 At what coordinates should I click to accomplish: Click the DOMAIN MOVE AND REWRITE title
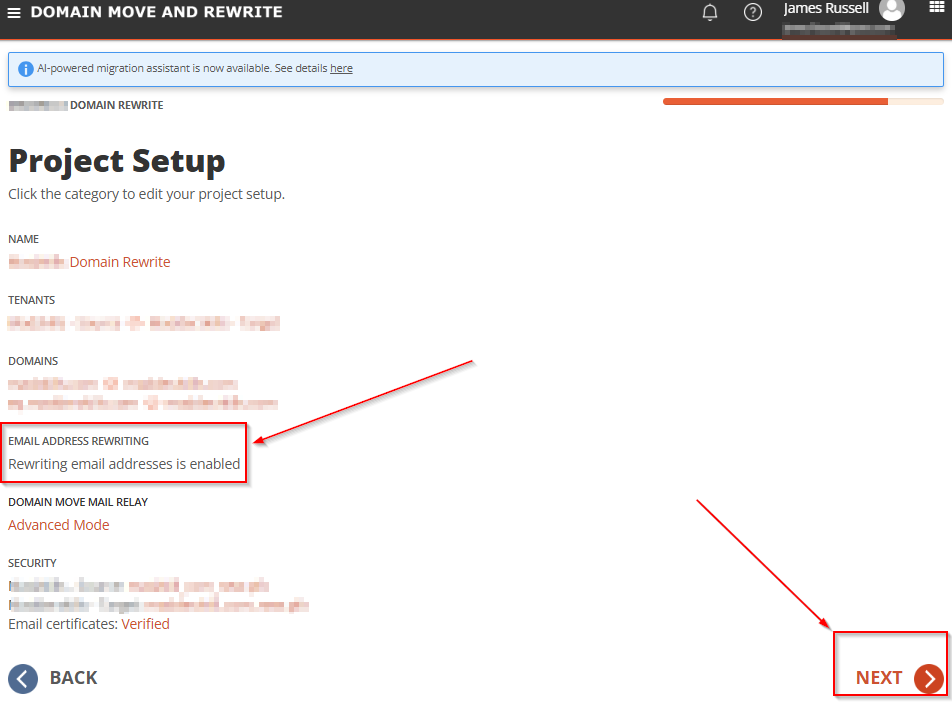(157, 12)
